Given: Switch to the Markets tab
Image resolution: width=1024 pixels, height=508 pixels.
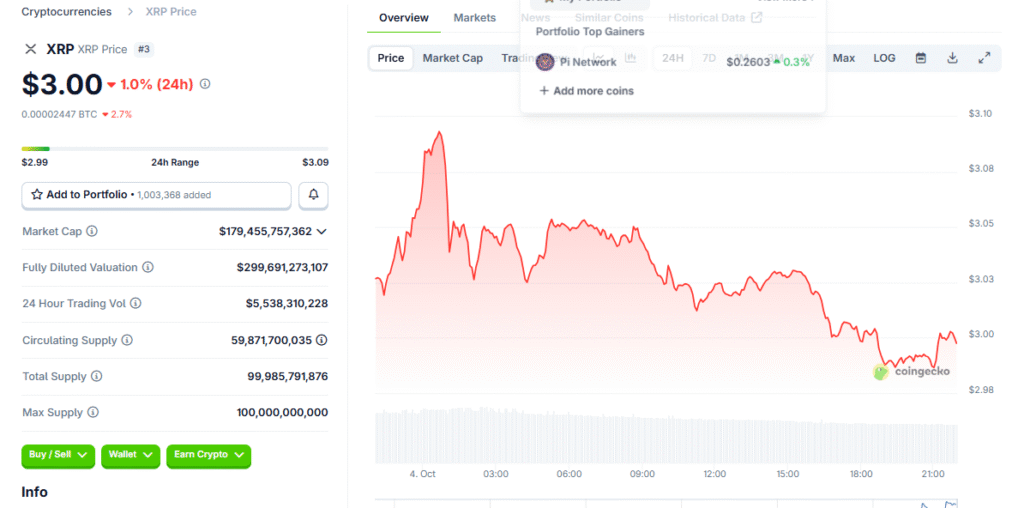Looking at the screenshot, I should pyautogui.click(x=474, y=18).
